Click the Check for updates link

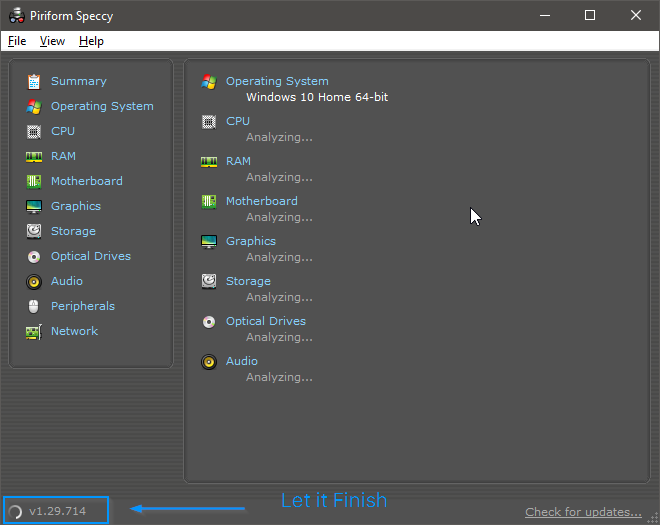click(x=583, y=512)
